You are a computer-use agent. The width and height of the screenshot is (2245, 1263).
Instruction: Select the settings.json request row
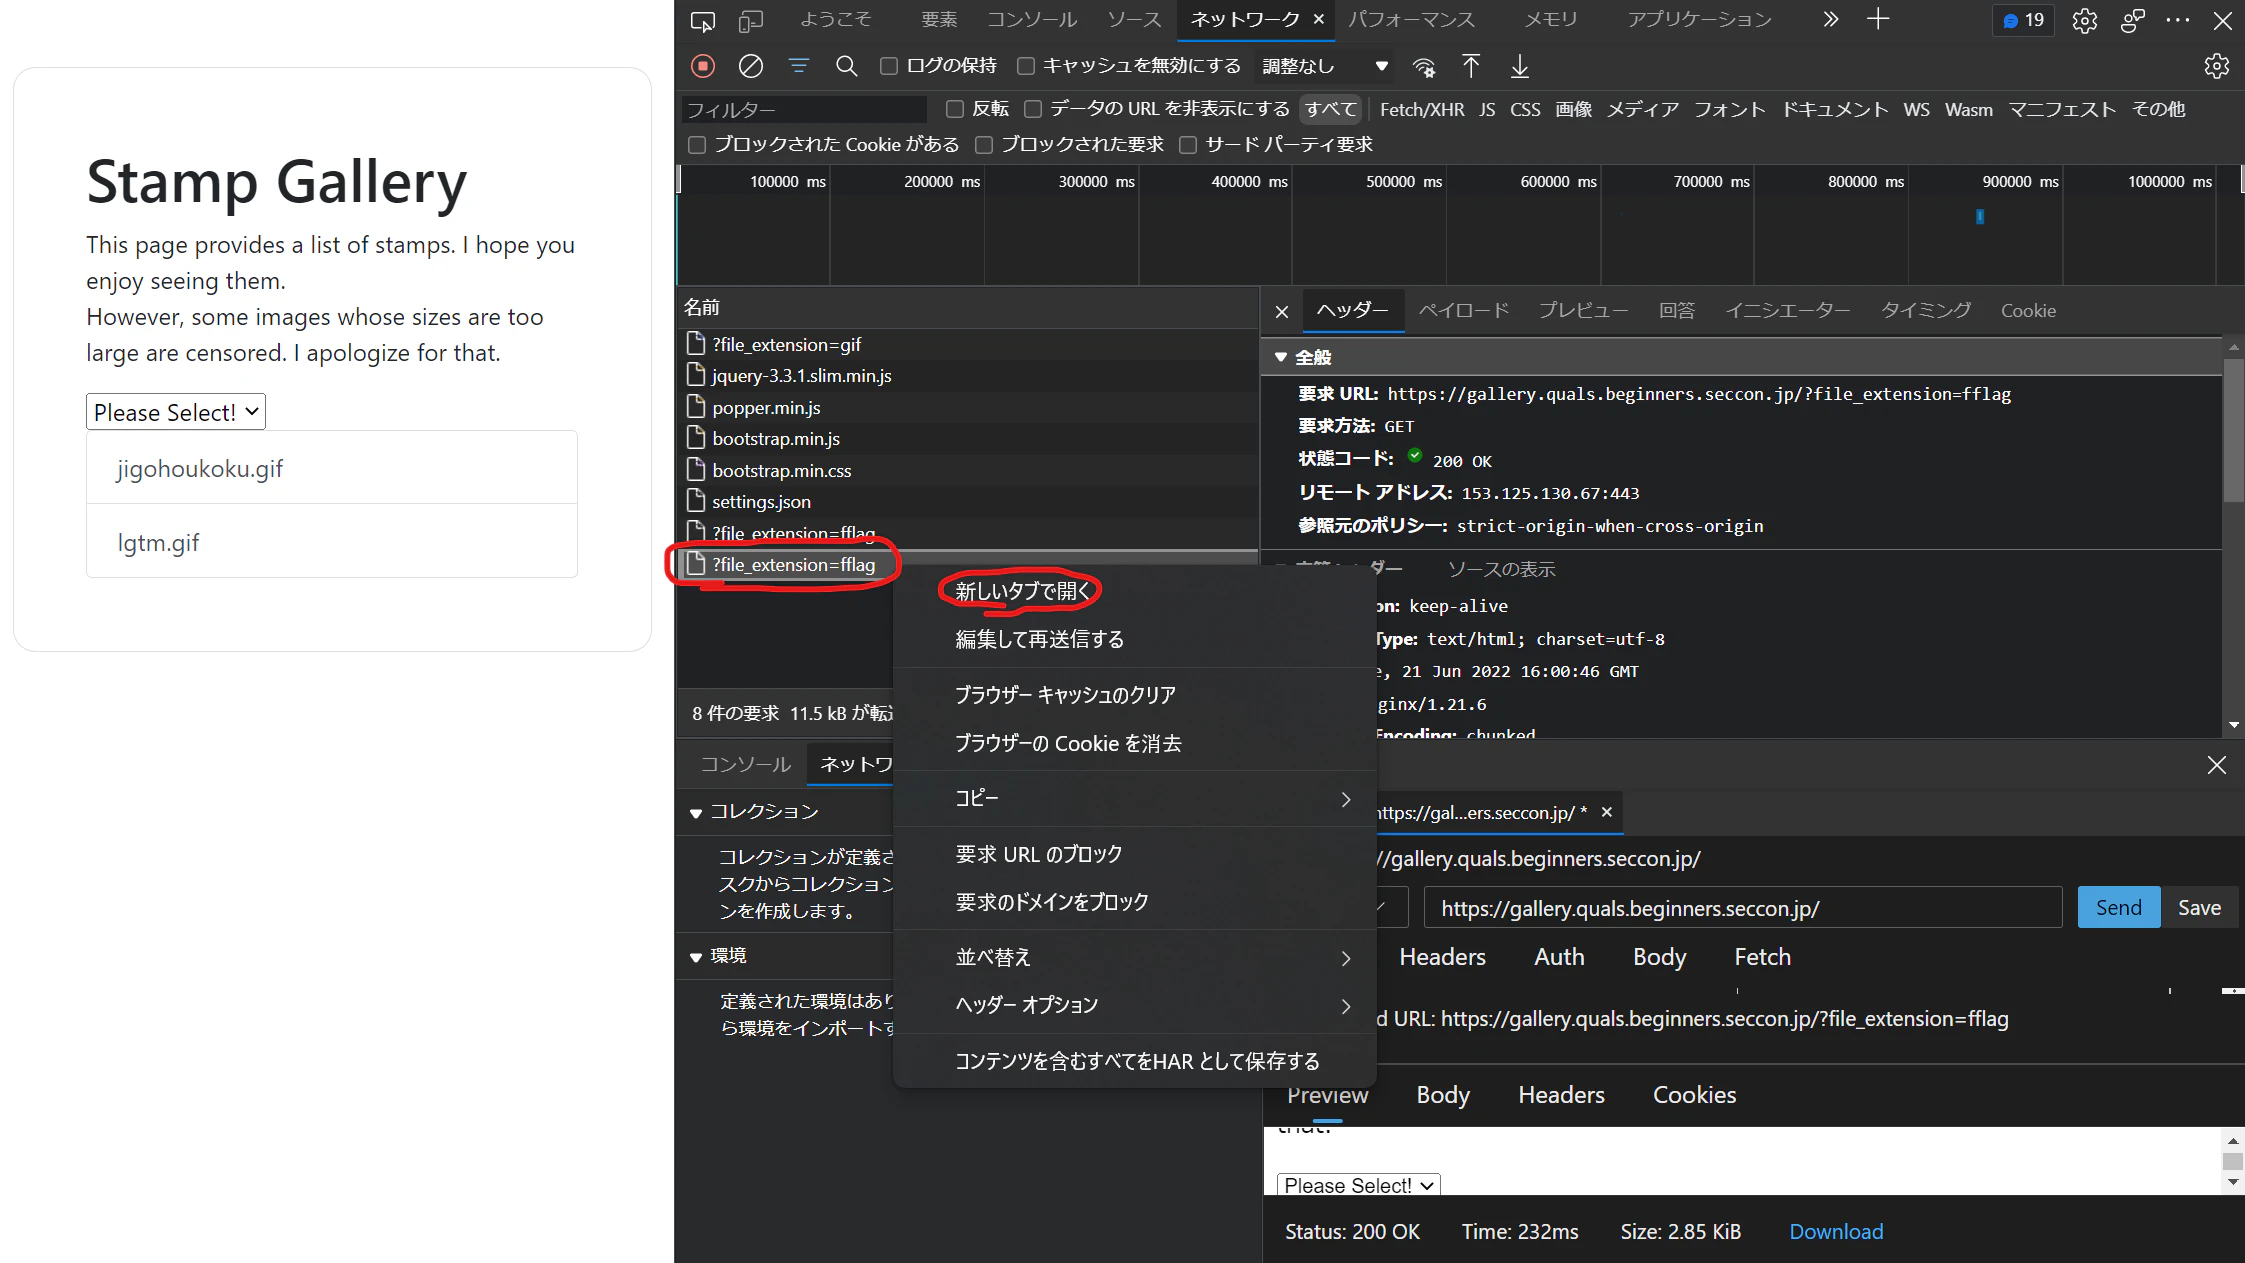[x=966, y=501]
